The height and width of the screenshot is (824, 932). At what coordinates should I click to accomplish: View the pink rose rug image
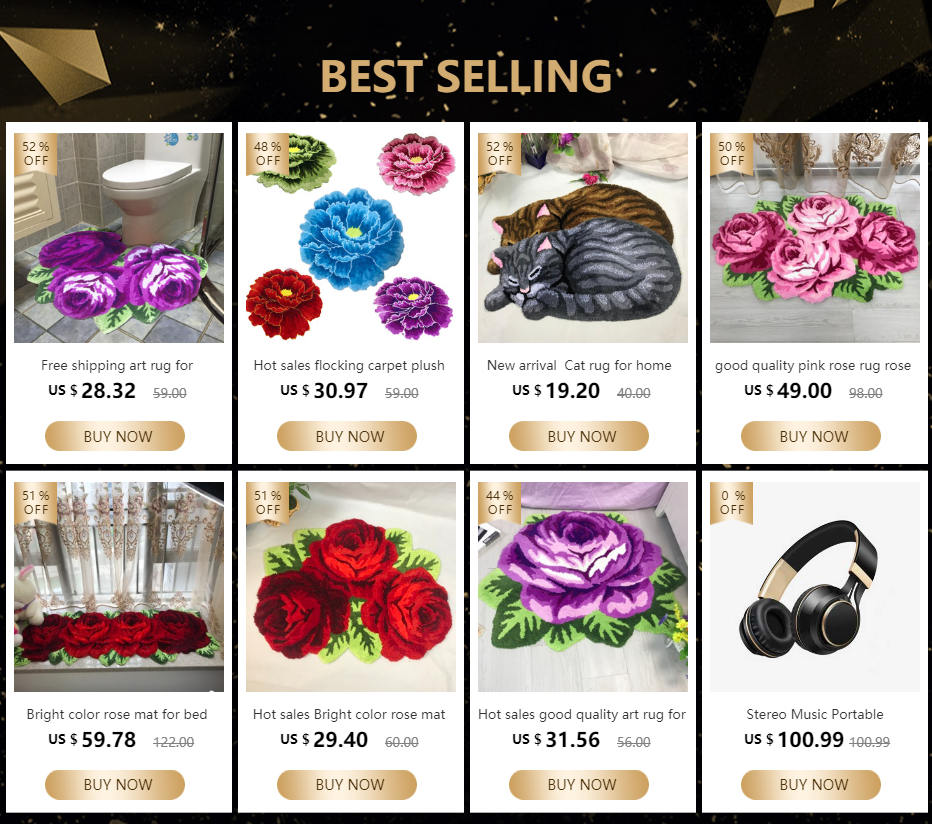pyautogui.click(x=815, y=238)
